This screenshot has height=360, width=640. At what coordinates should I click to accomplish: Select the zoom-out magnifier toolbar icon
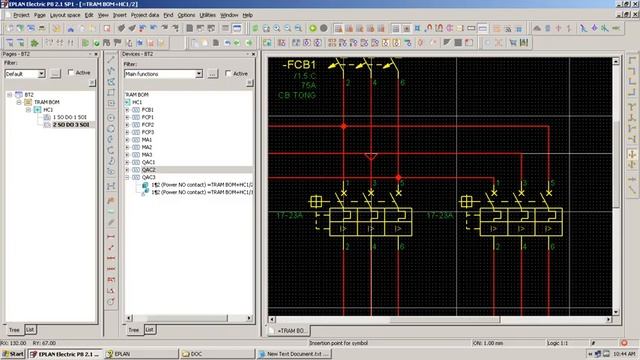[288, 28]
